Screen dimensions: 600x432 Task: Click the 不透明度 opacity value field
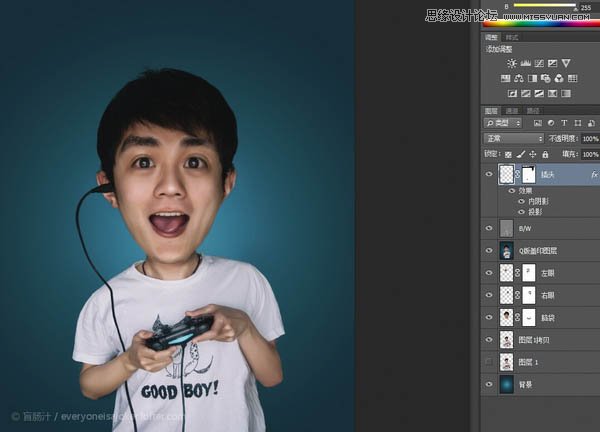(x=590, y=139)
